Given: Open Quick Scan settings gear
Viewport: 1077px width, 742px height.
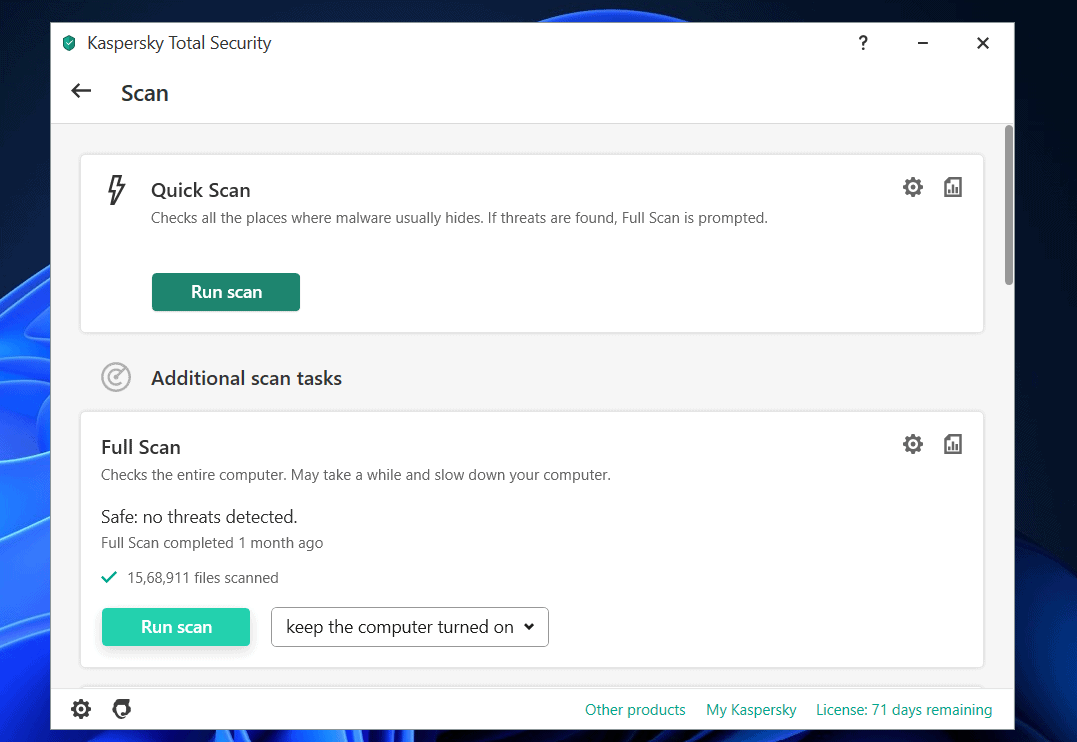Looking at the screenshot, I should tap(912, 187).
